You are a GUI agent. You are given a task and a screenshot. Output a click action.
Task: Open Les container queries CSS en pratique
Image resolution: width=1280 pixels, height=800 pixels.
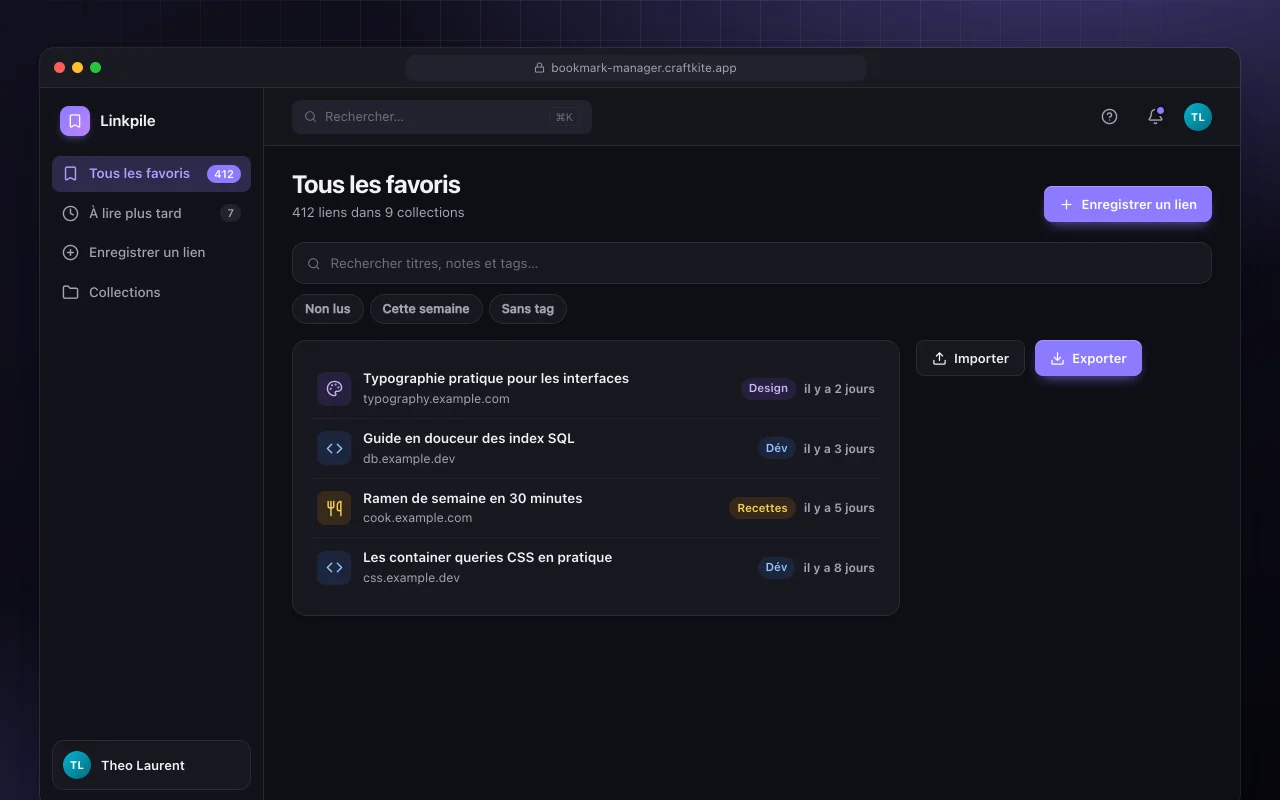487,557
